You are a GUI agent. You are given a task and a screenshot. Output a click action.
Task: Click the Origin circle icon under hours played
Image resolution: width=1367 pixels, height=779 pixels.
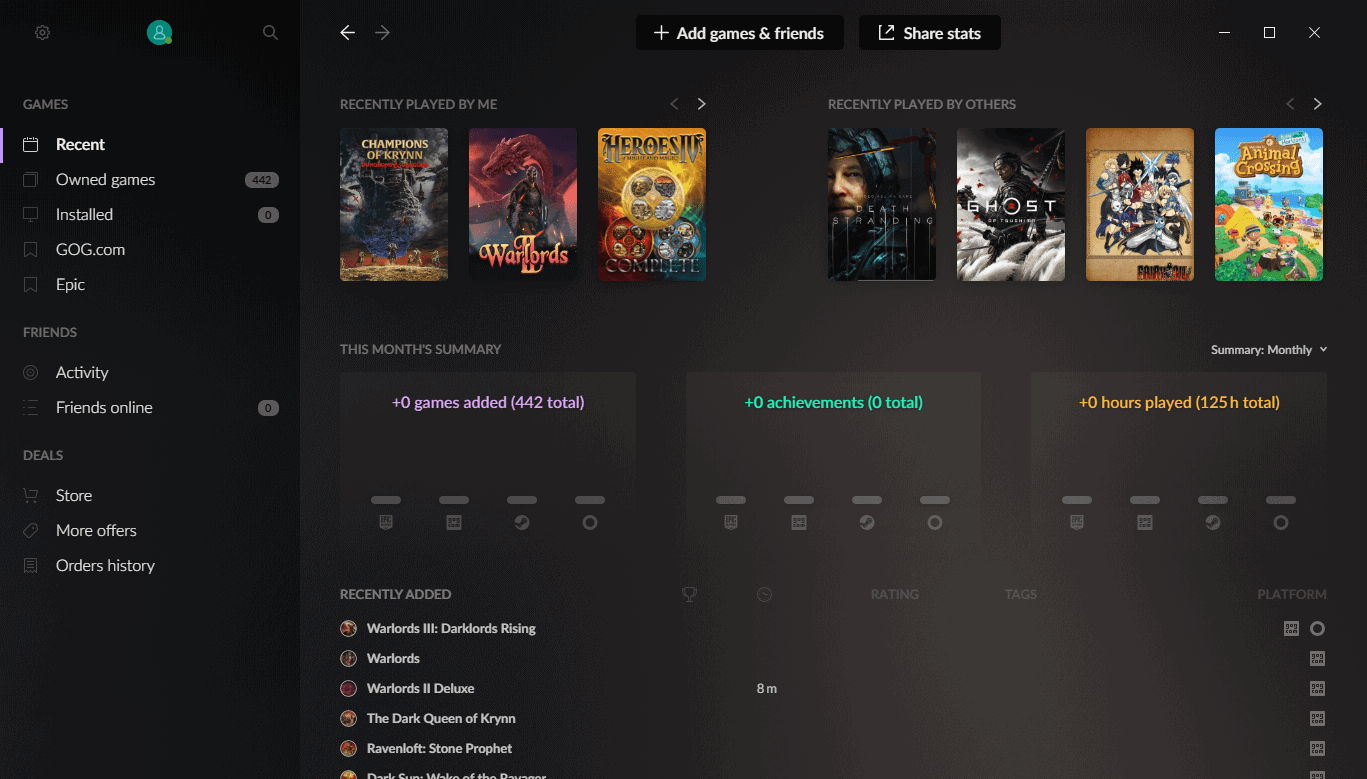click(x=1280, y=521)
